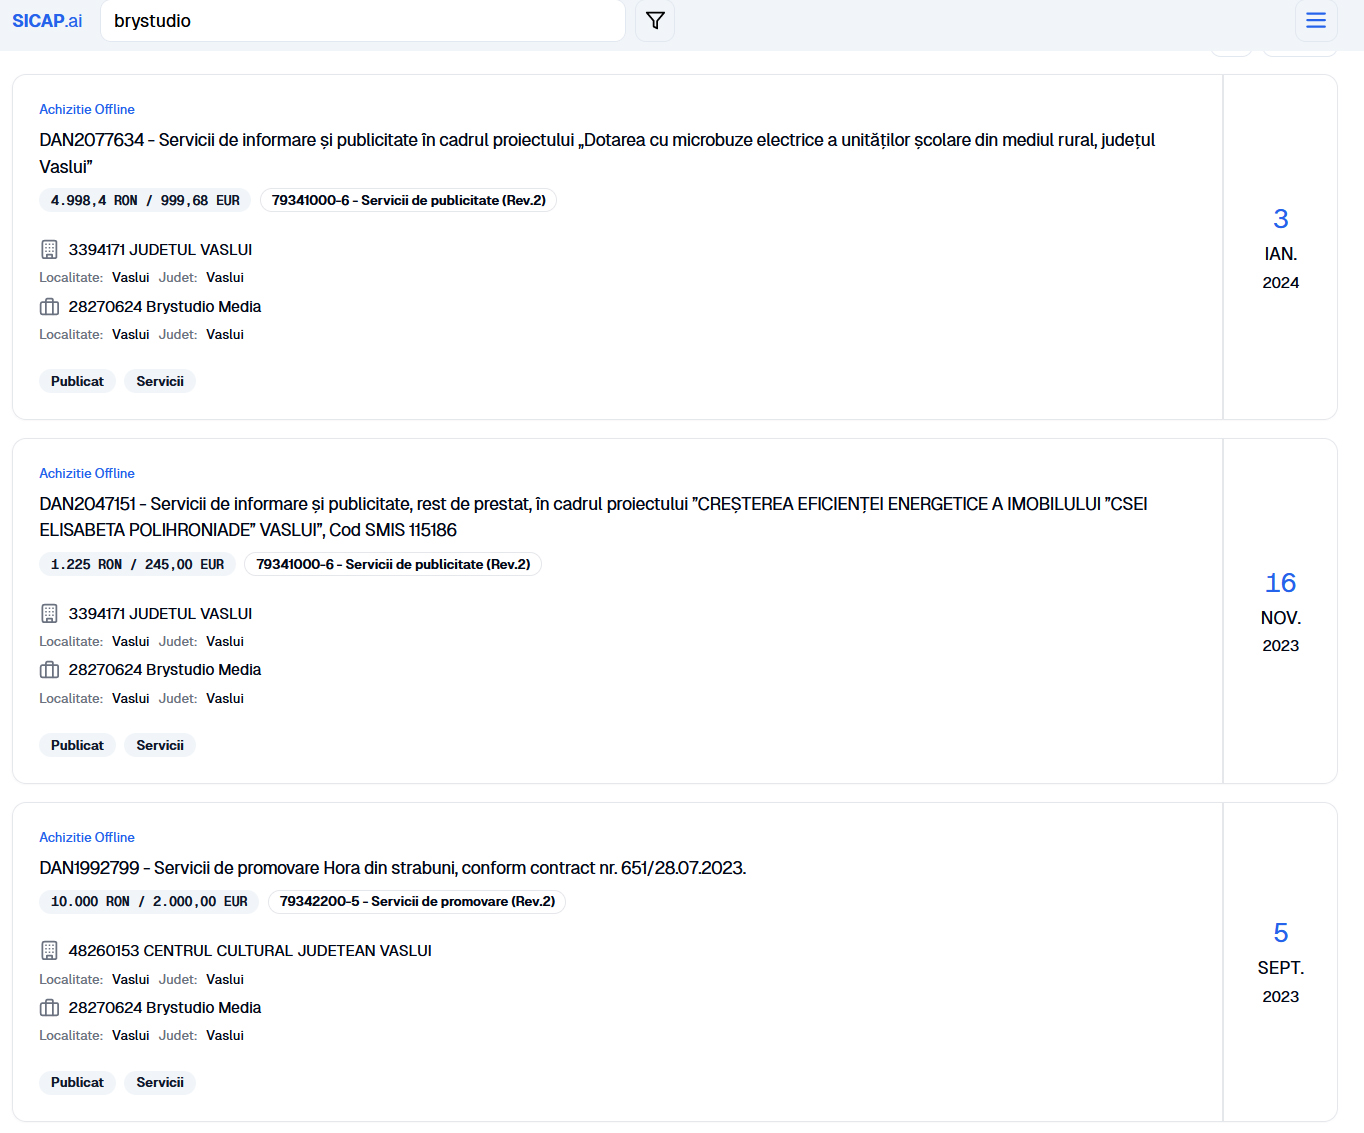Click building icon in DAN2047151 result
This screenshot has height=1133, width=1364.
pos(49,613)
